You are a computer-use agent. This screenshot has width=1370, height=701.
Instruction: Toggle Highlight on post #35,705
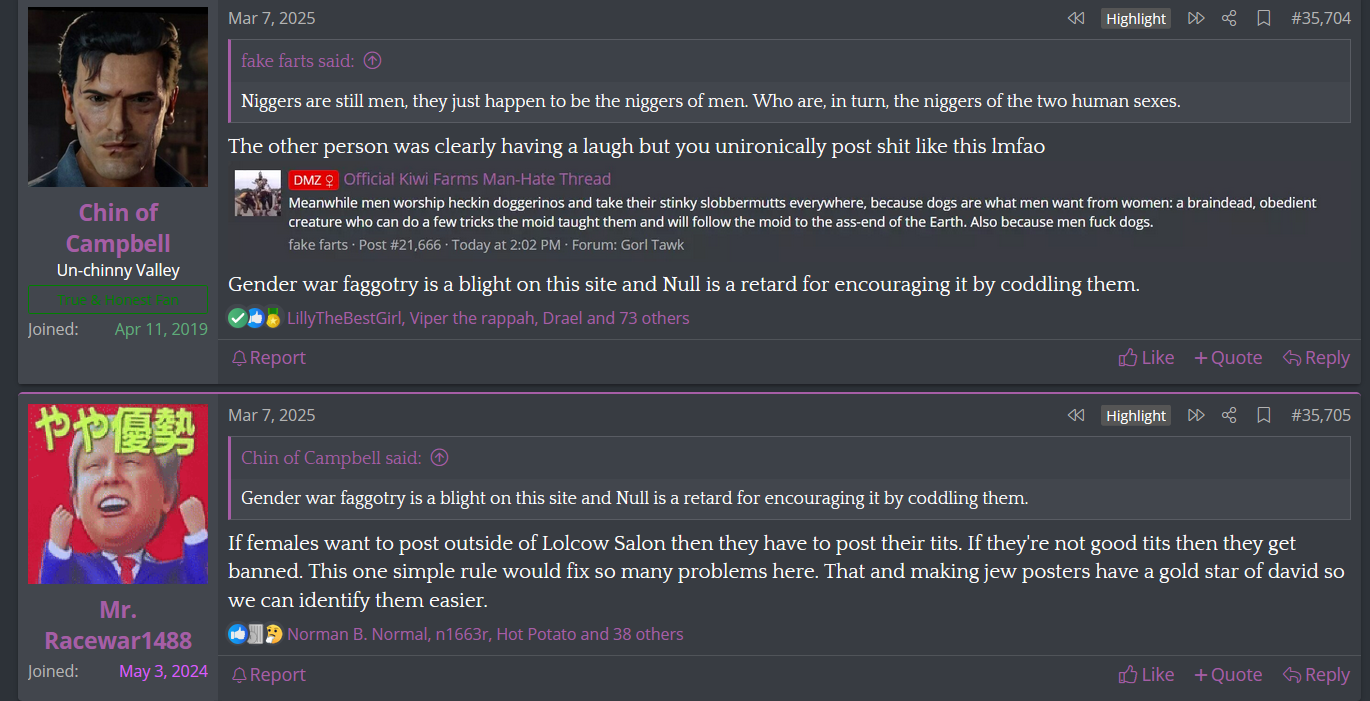(x=1136, y=415)
